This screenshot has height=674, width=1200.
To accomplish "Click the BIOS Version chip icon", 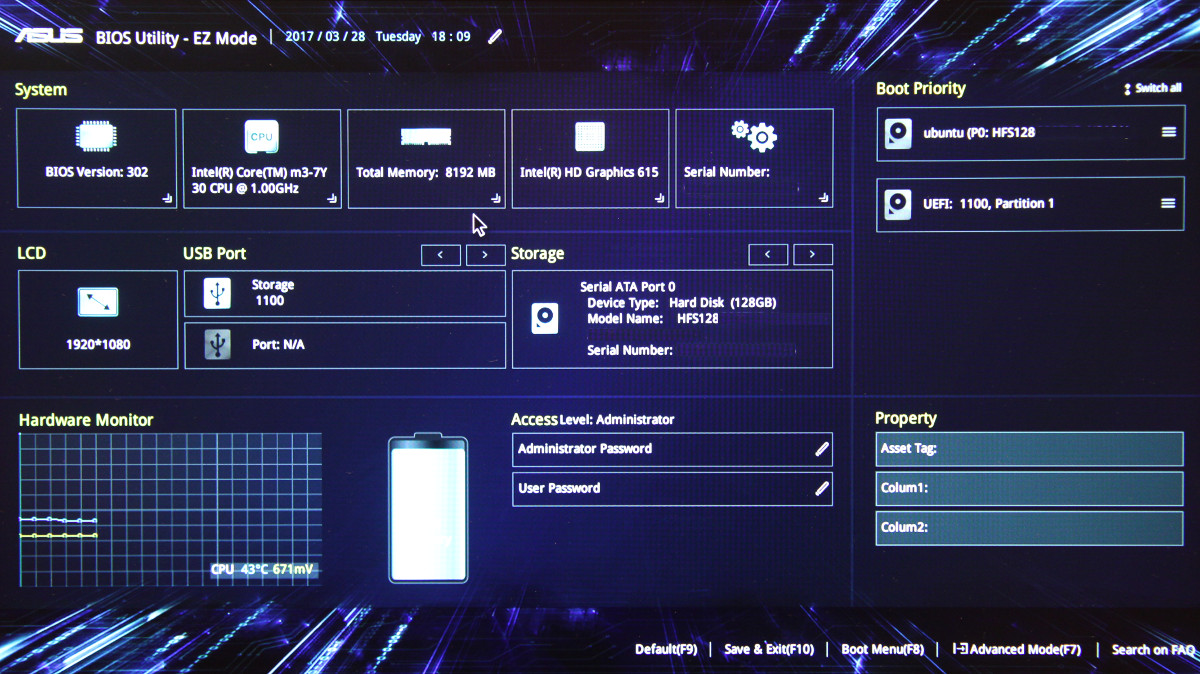I will click(x=96, y=137).
